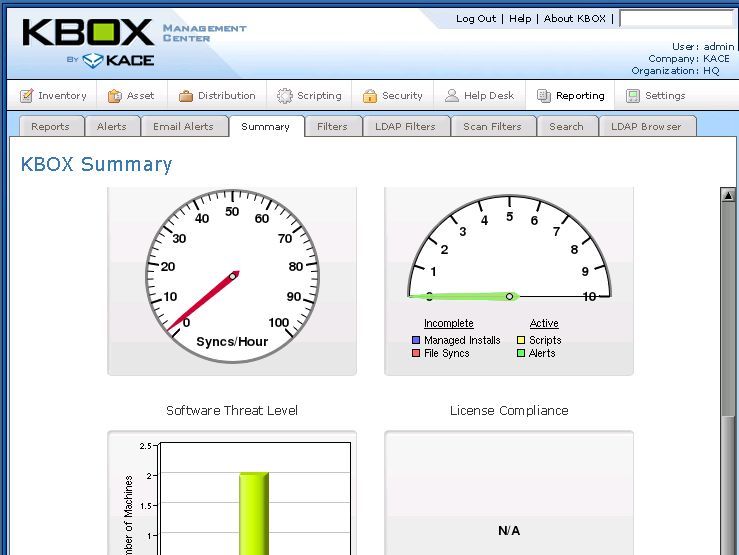Switch to the Reports tab

click(x=51, y=126)
